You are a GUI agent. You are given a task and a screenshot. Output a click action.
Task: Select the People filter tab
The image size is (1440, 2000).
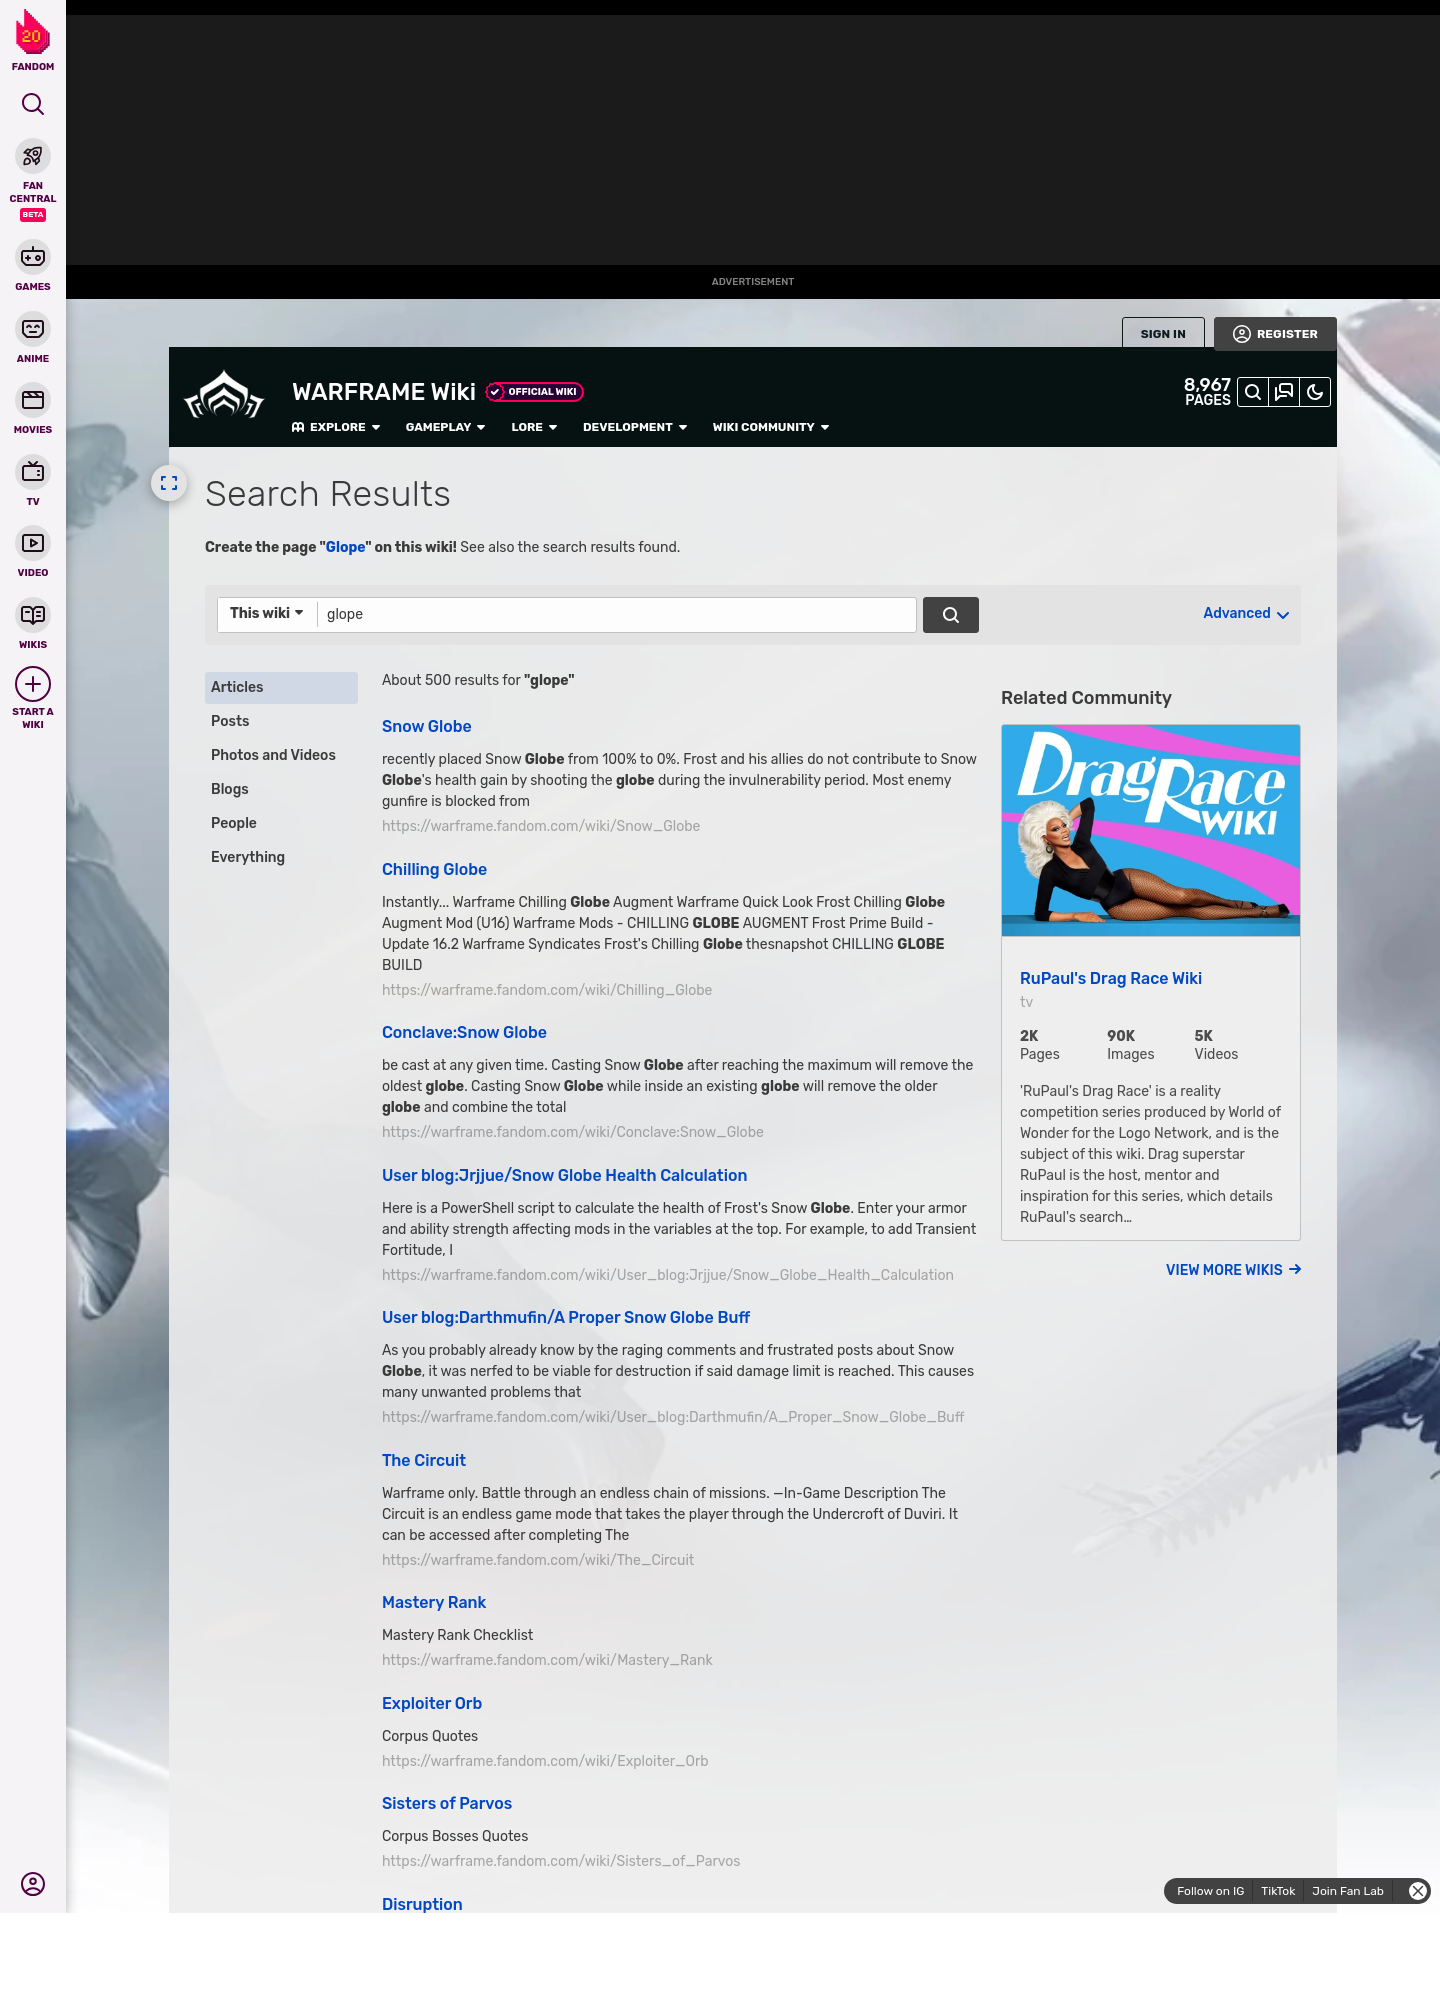click(281, 823)
